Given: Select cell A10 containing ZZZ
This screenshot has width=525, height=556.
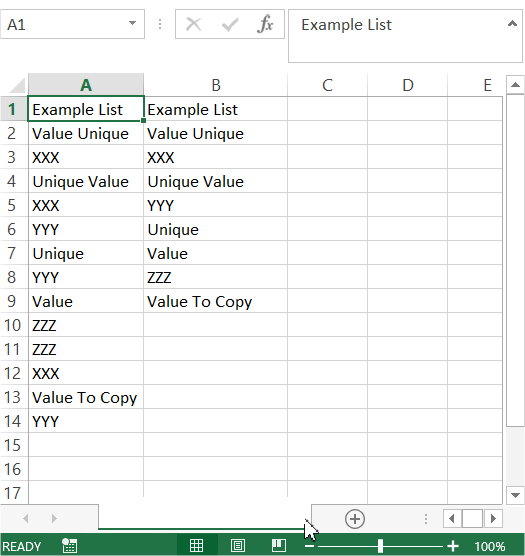Looking at the screenshot, I should (86, 325).
